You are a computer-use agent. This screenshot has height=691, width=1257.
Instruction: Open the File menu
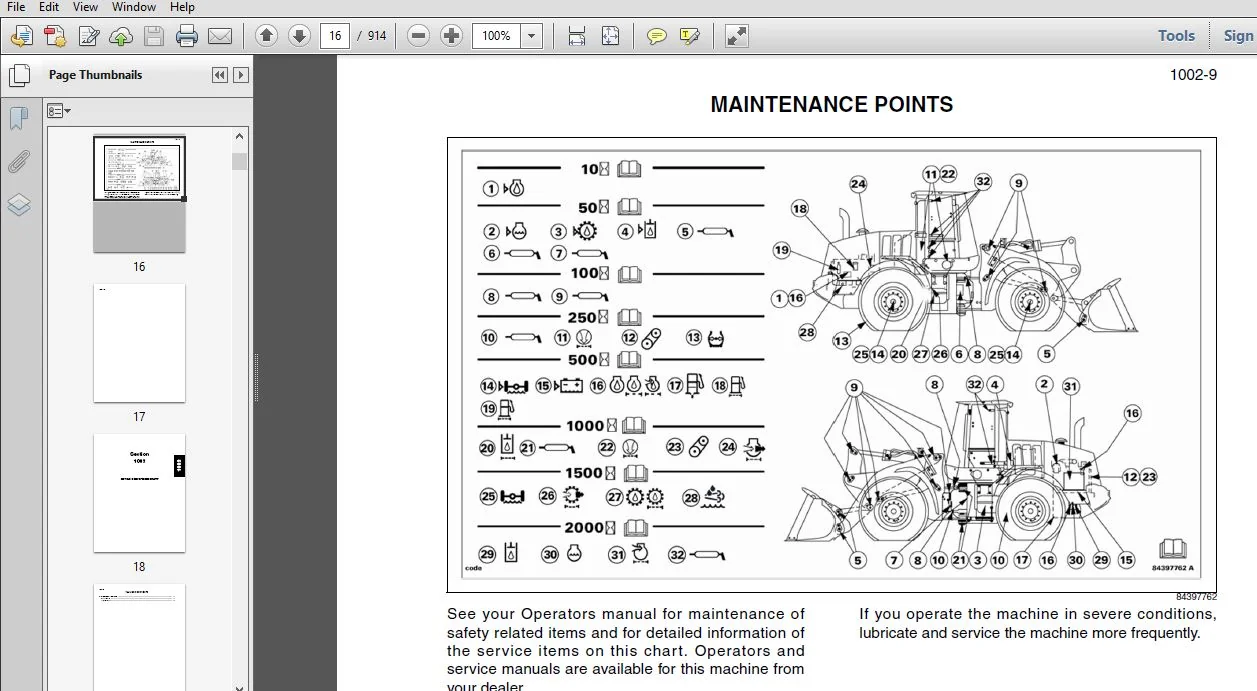coord(16,7)
